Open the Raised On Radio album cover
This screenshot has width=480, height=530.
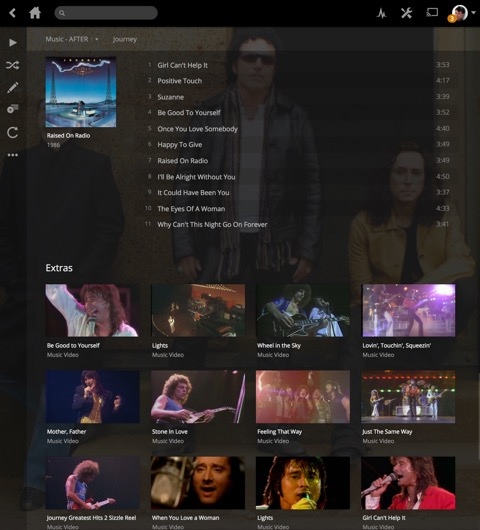click(81, 92)
